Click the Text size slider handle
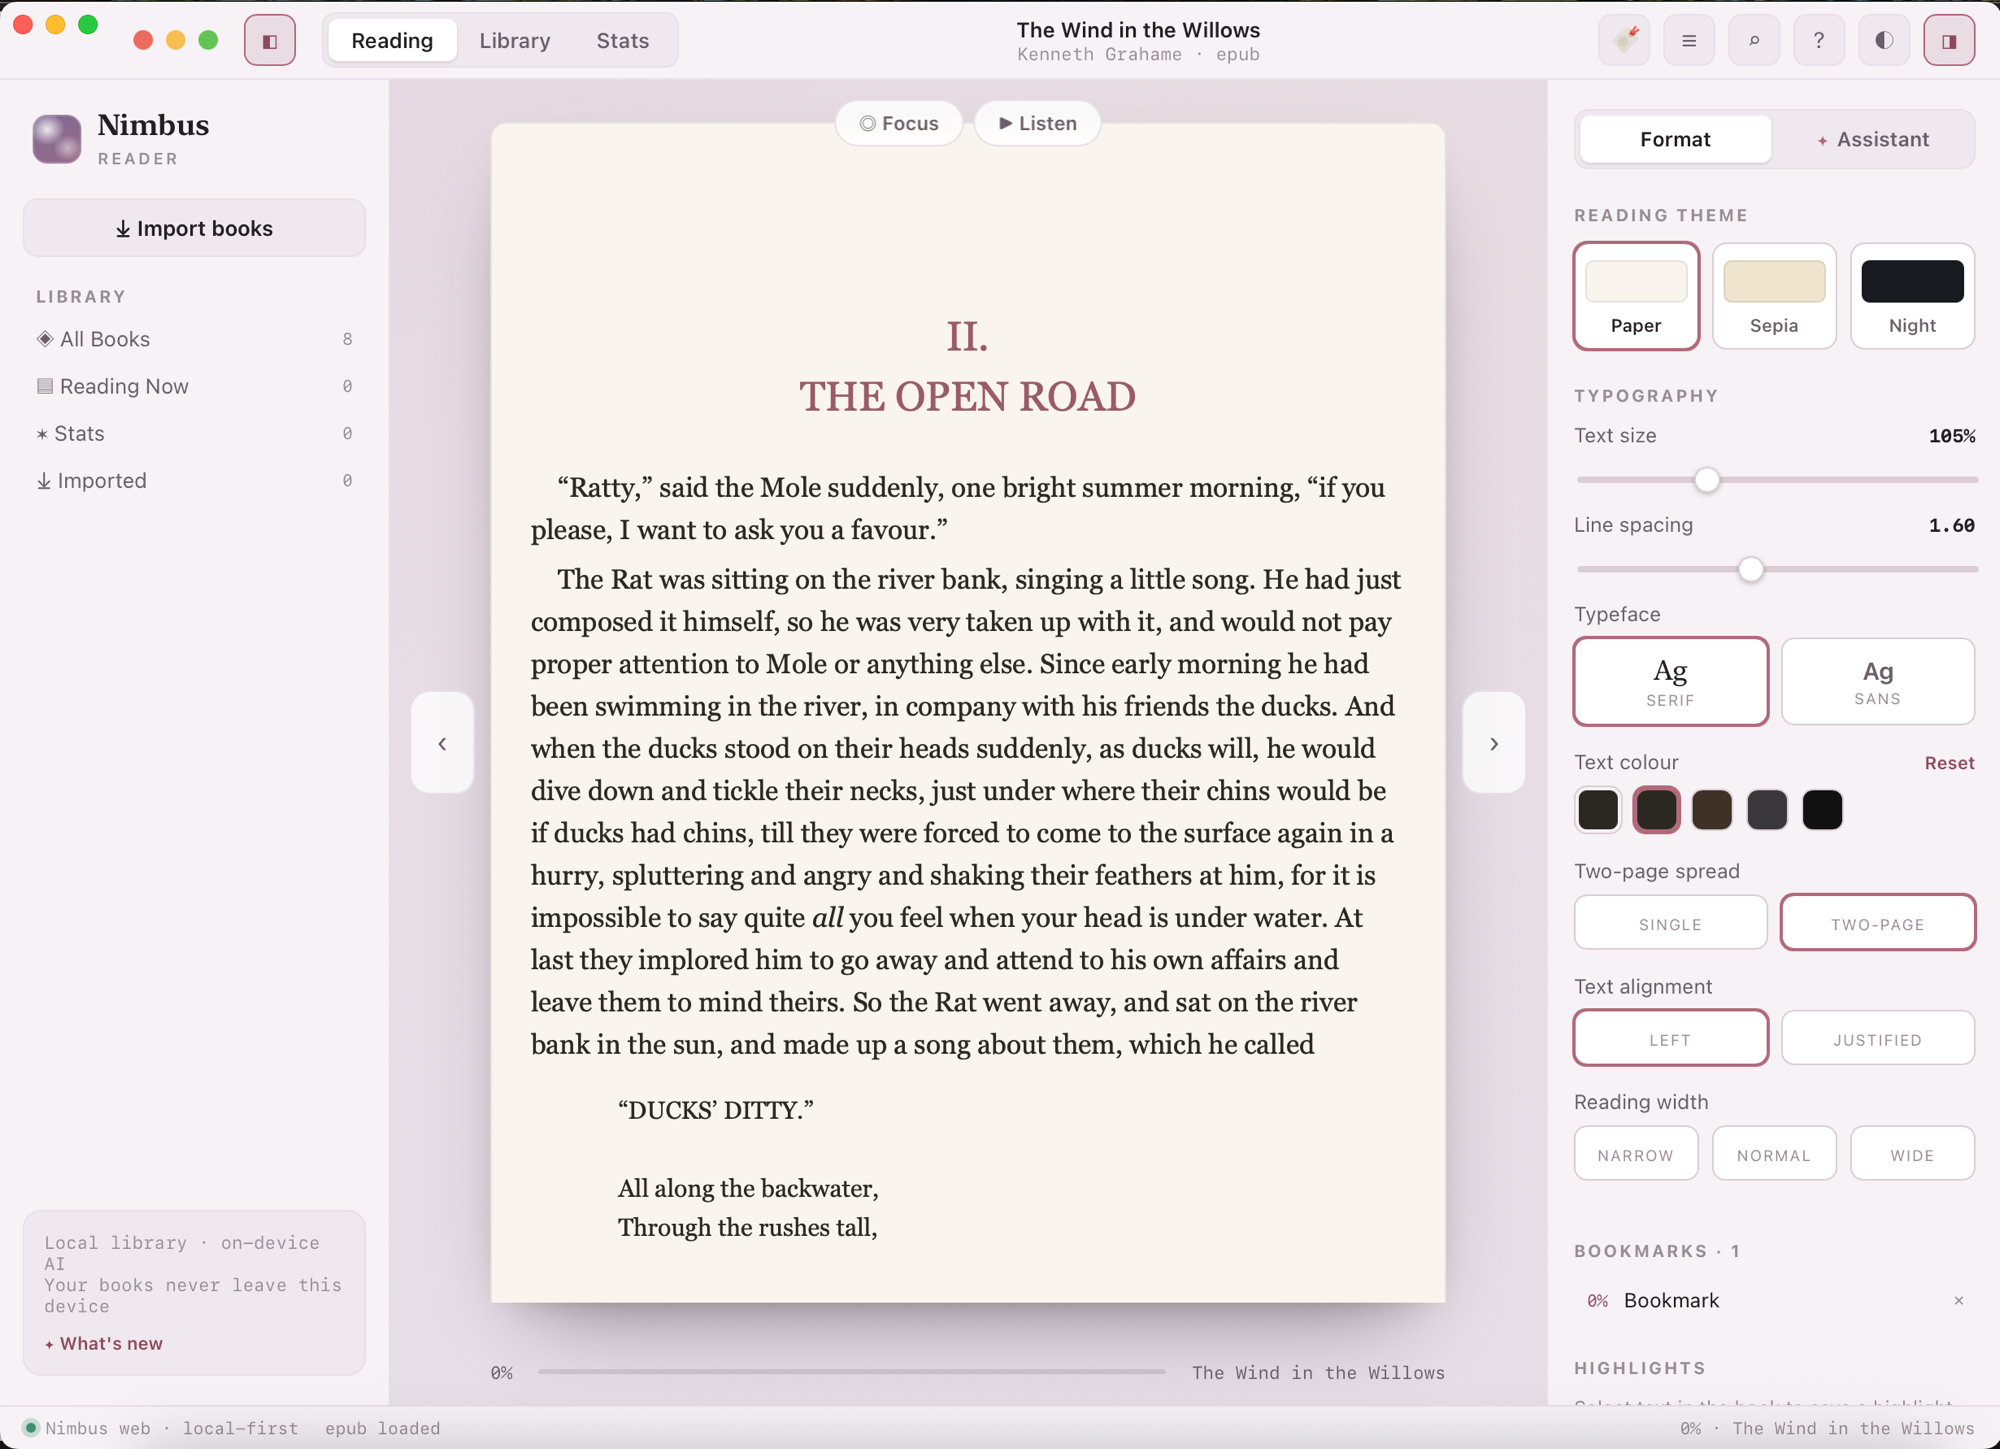Viewport: 2000px width, 1449px height. [x=1707, y=480]
